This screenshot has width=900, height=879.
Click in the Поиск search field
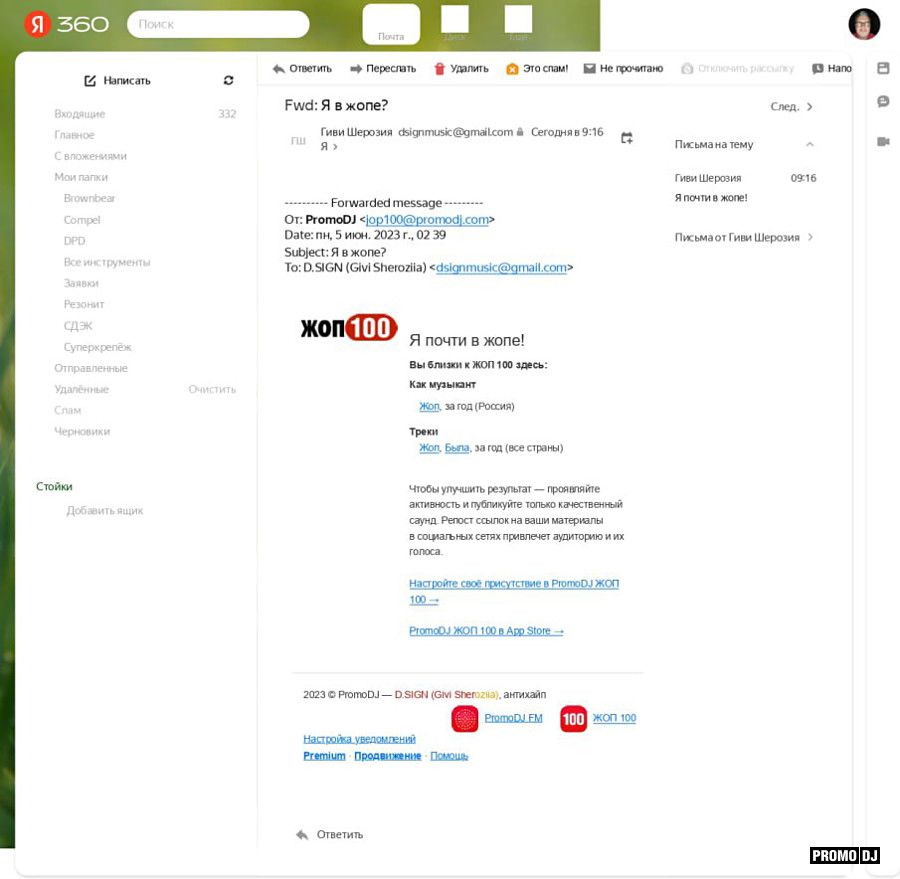click(x=218, y=24)
